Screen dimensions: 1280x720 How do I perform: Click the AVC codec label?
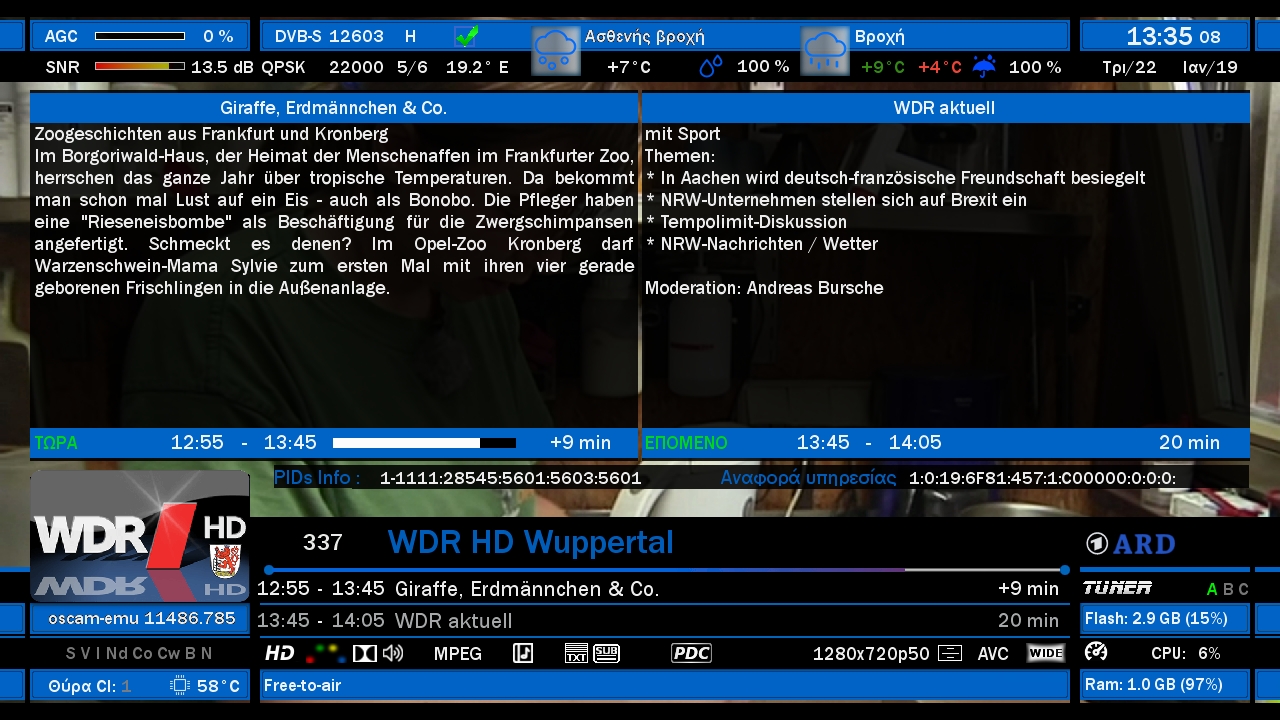[x=993, y=653]
